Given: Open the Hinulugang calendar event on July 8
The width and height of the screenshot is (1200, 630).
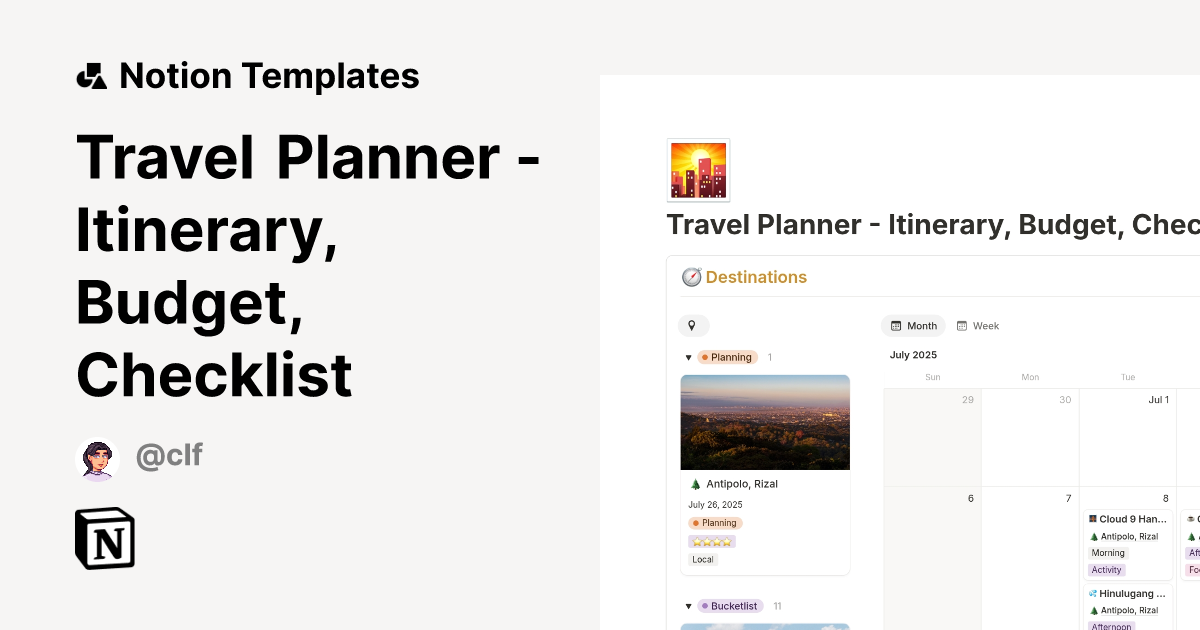Looking at the screenshot, I should (x=1132, y=593).
